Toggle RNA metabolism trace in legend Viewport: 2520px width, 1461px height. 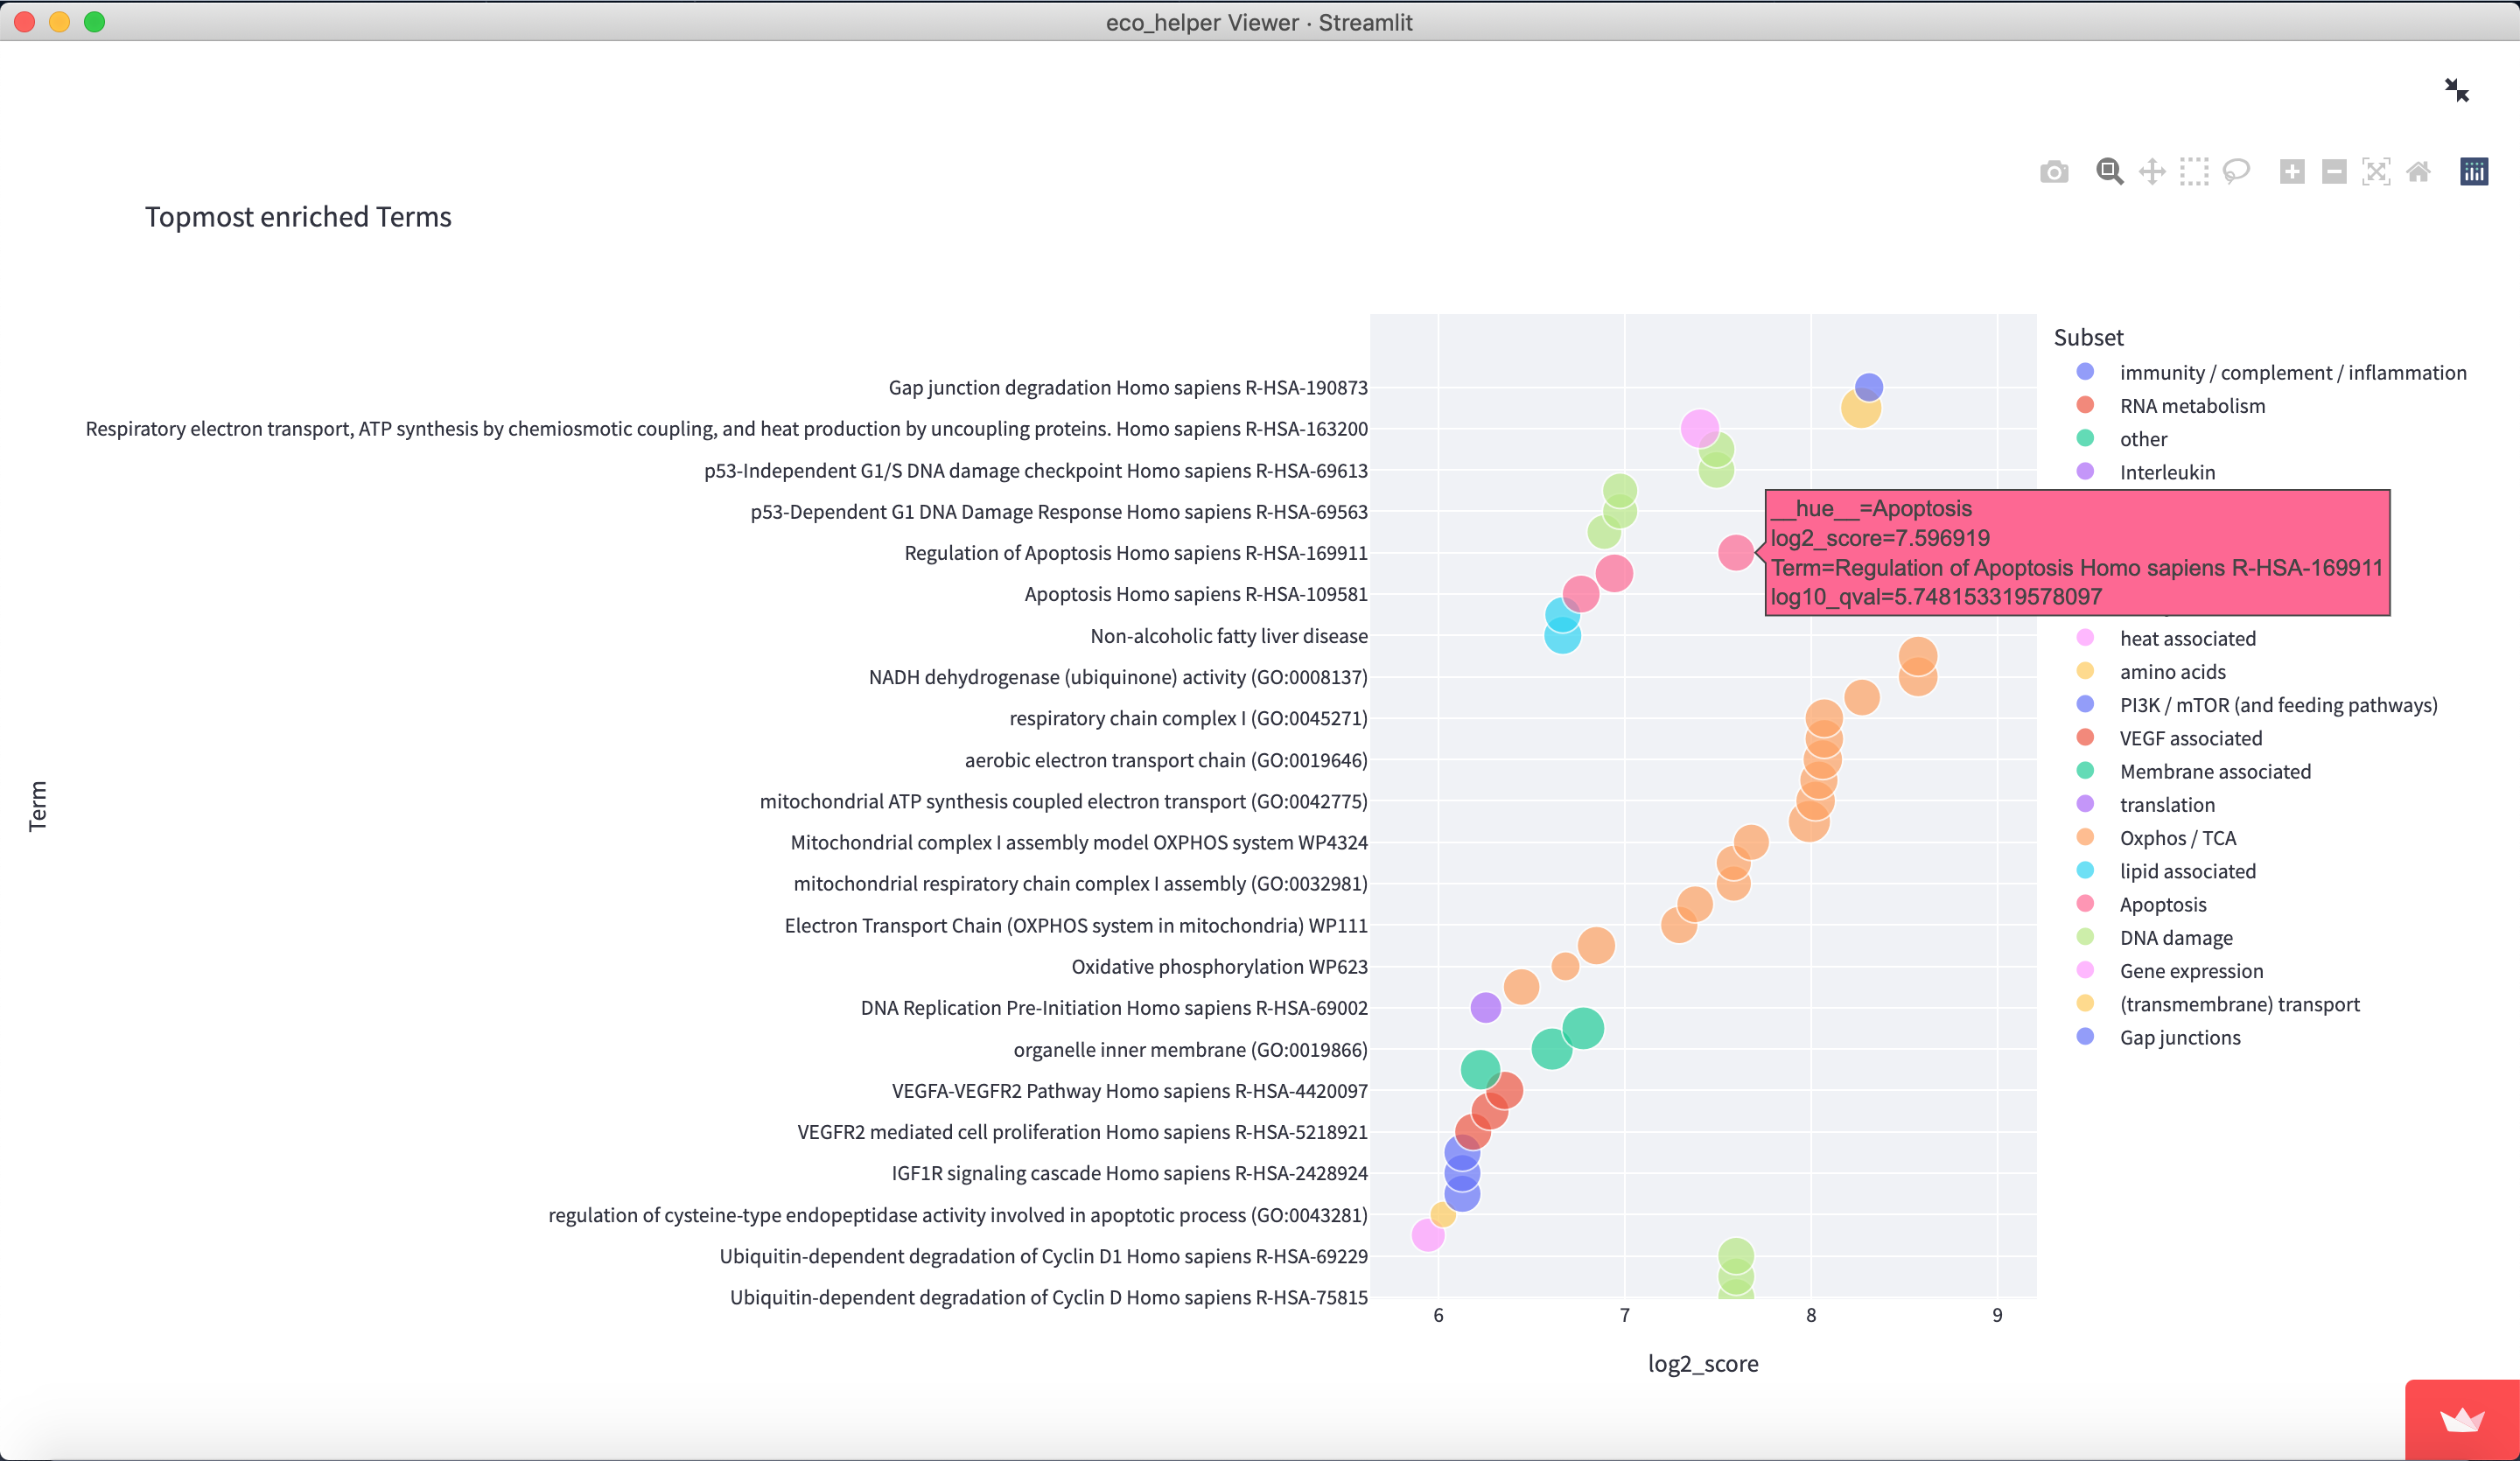[x=2192, y=406]
